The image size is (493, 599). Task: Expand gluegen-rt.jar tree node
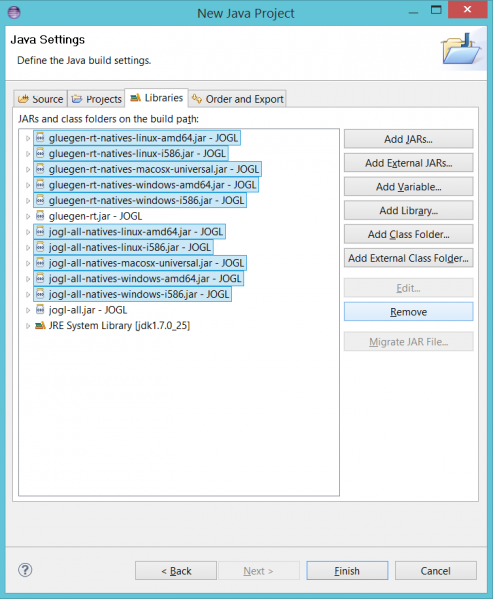point(28,217)
